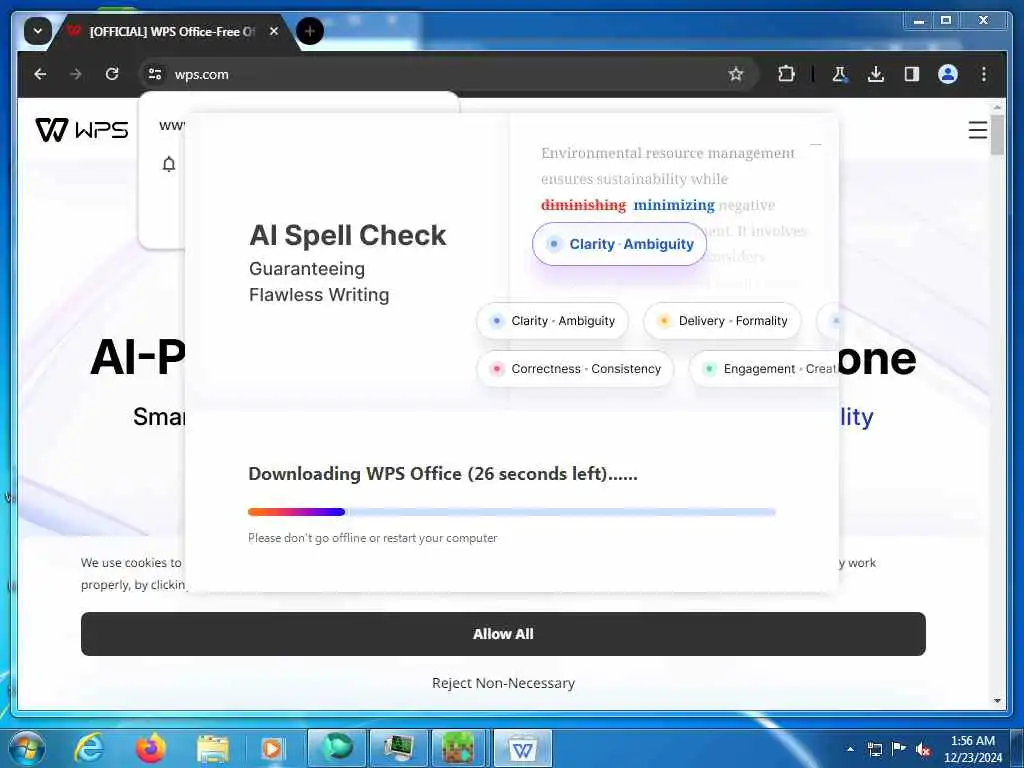This screenshot has height=768, width=1024.
Task: Click the Clarity · Ambiguity chip
Action: pyautogui.click(x=552, y=321)
